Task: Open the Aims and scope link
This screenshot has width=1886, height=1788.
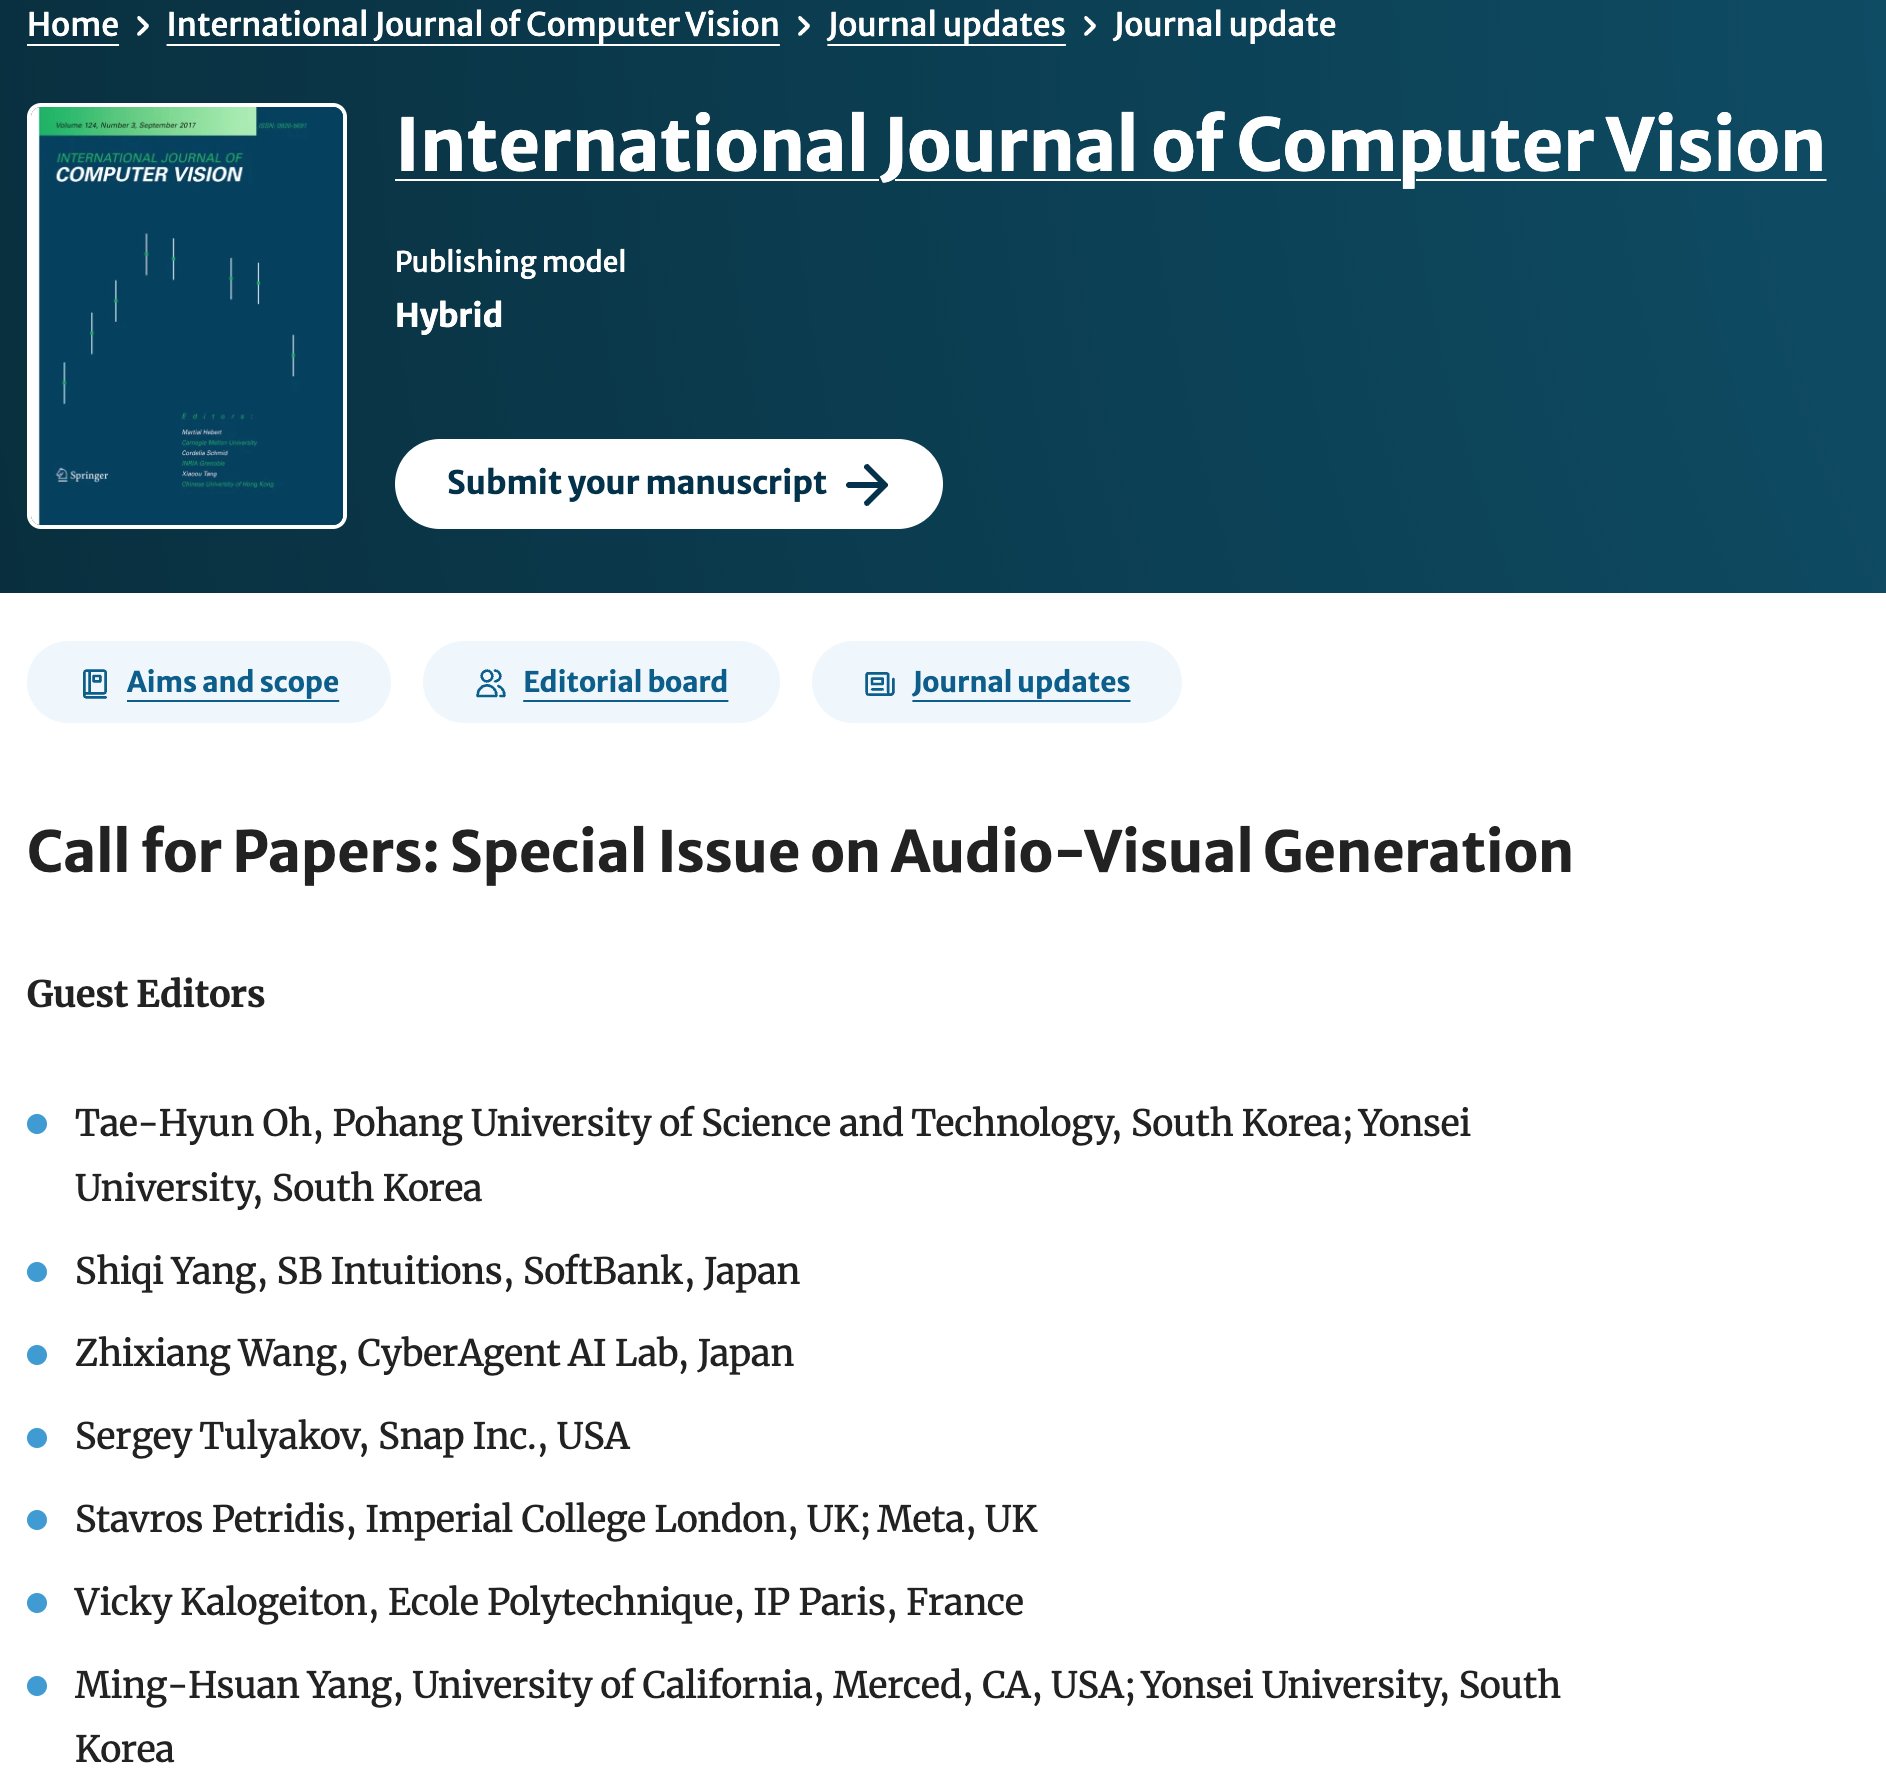Action: 232,682
